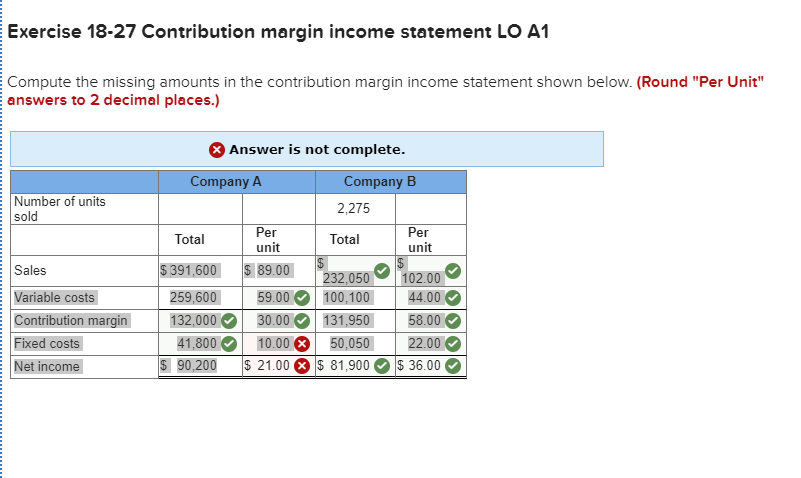Viewport: 801px width, 478px height.
Task: Select the incorrect 21.00 net income field
Action: coord(278,366)
